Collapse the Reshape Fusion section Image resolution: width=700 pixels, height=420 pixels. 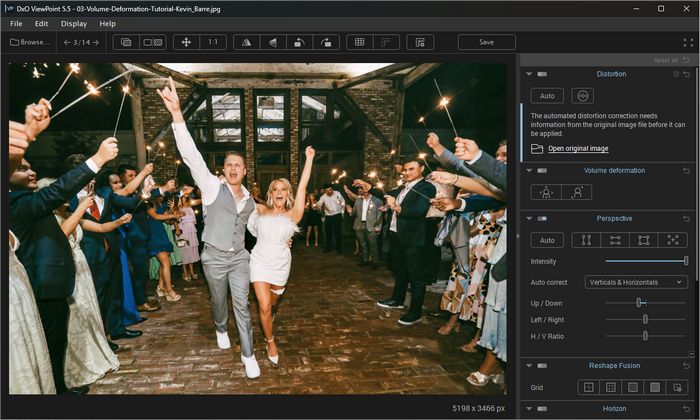pyautogui.click(x=528, y=365)
